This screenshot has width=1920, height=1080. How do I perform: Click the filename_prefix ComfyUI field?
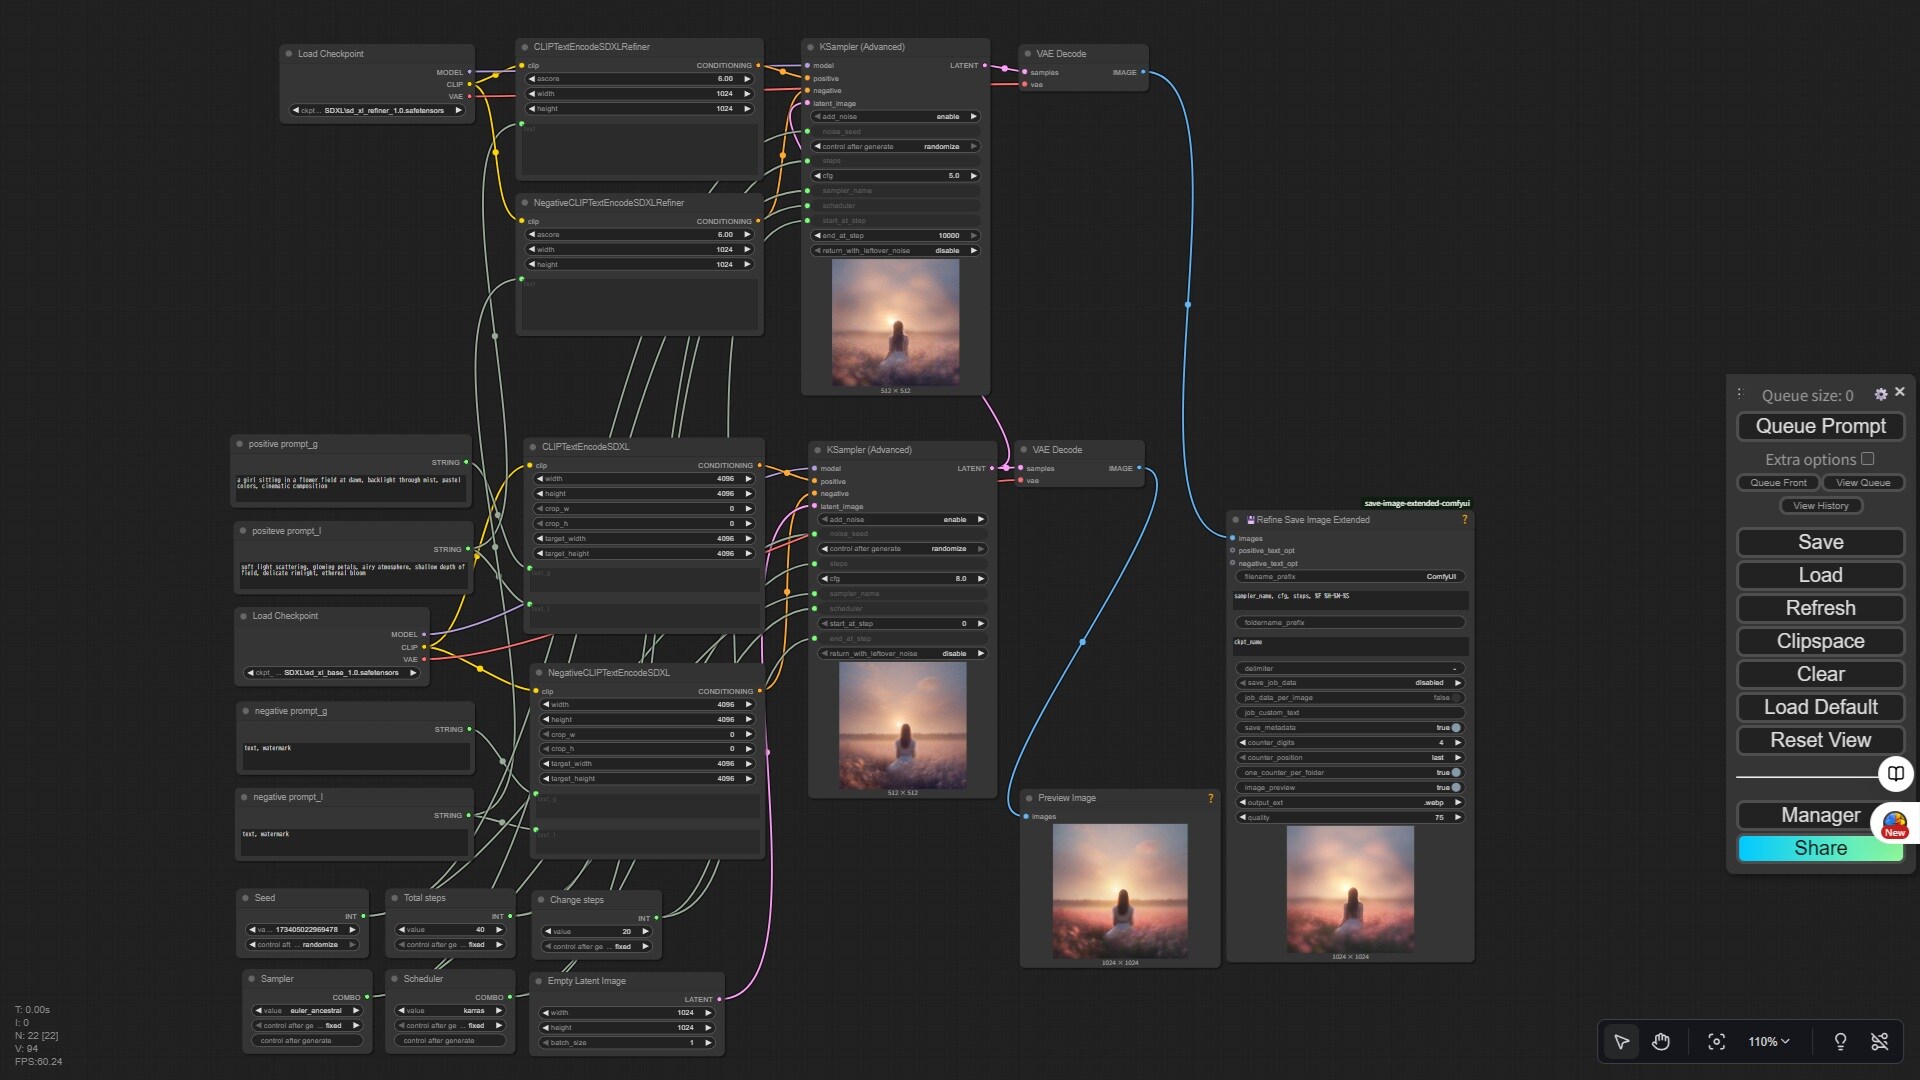click(1350, 577)
